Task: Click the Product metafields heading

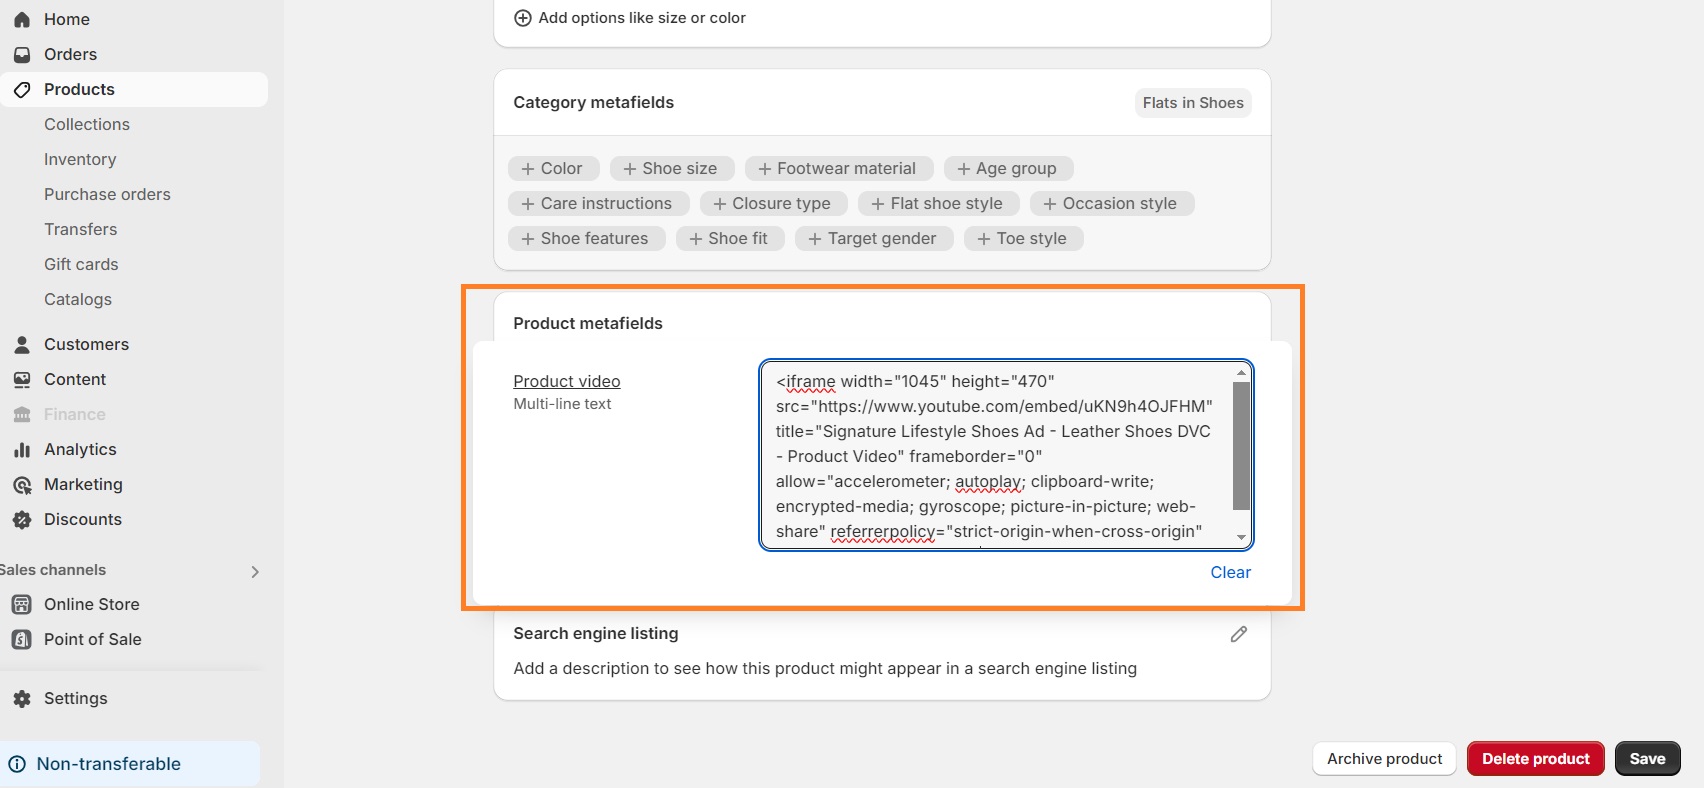Action: (588, 323)
